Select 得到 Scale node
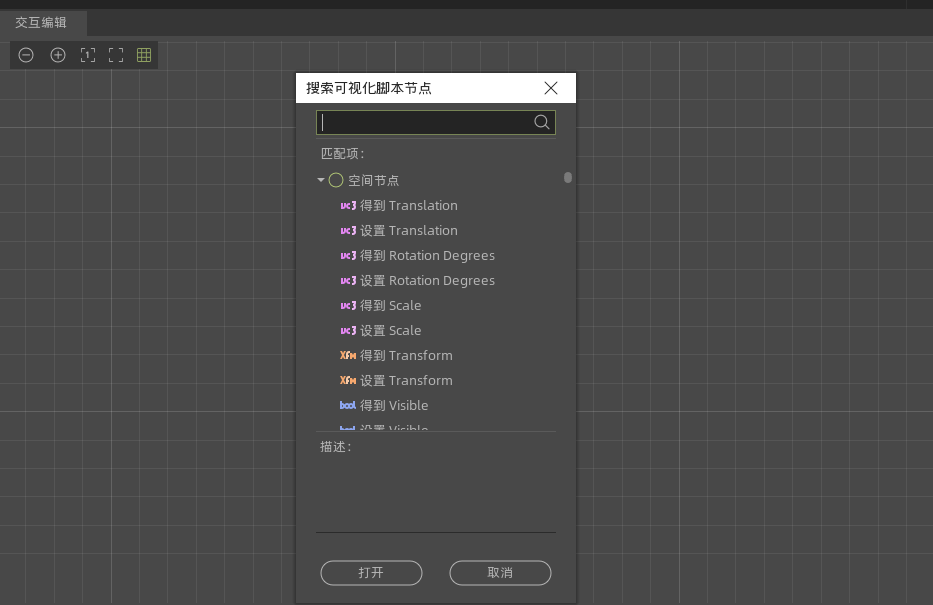This screenshot has height=605, width=933. pos(390,306)
